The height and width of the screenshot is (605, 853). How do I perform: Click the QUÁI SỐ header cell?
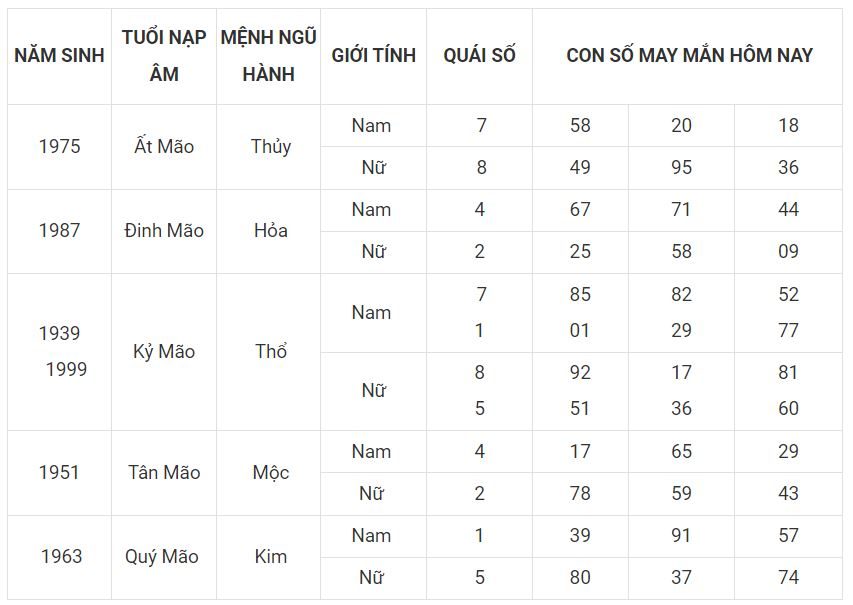[x=479, y=55]
